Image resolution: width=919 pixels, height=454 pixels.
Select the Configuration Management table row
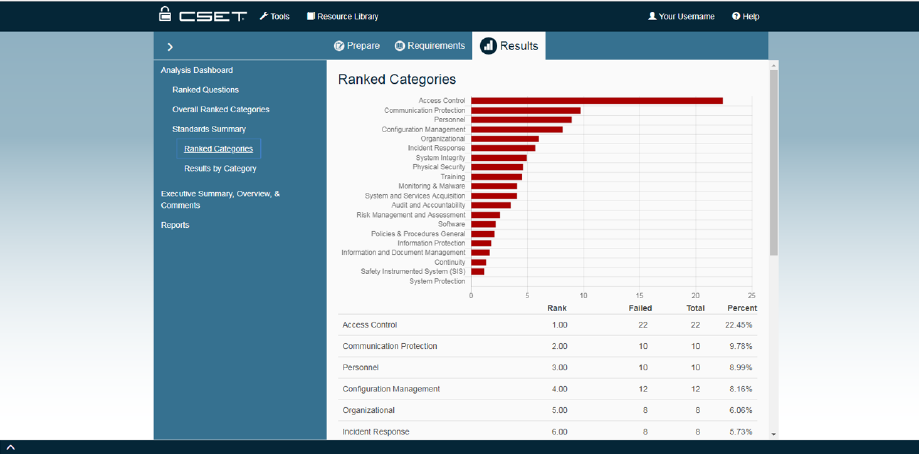[549, 389]
